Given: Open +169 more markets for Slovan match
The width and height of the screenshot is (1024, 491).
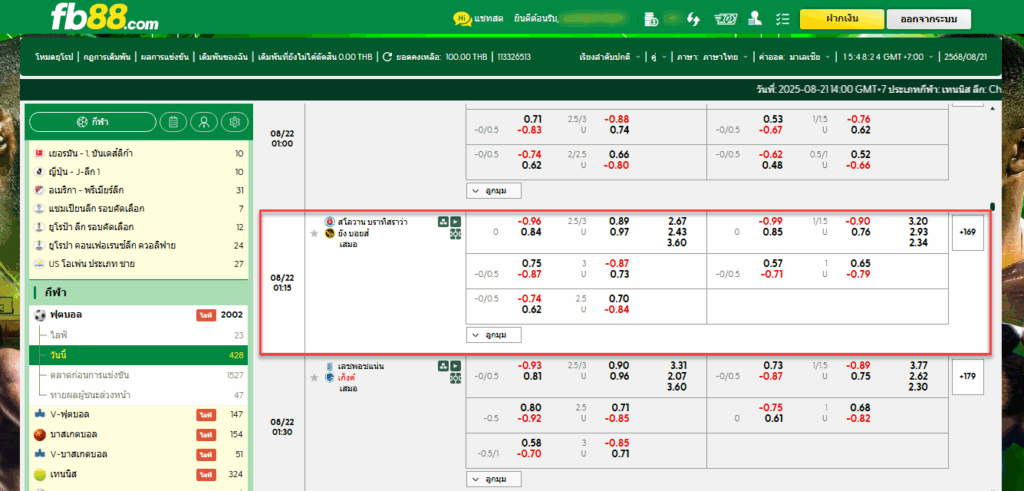Looking at the screenshot, I should tap(968, 232).
